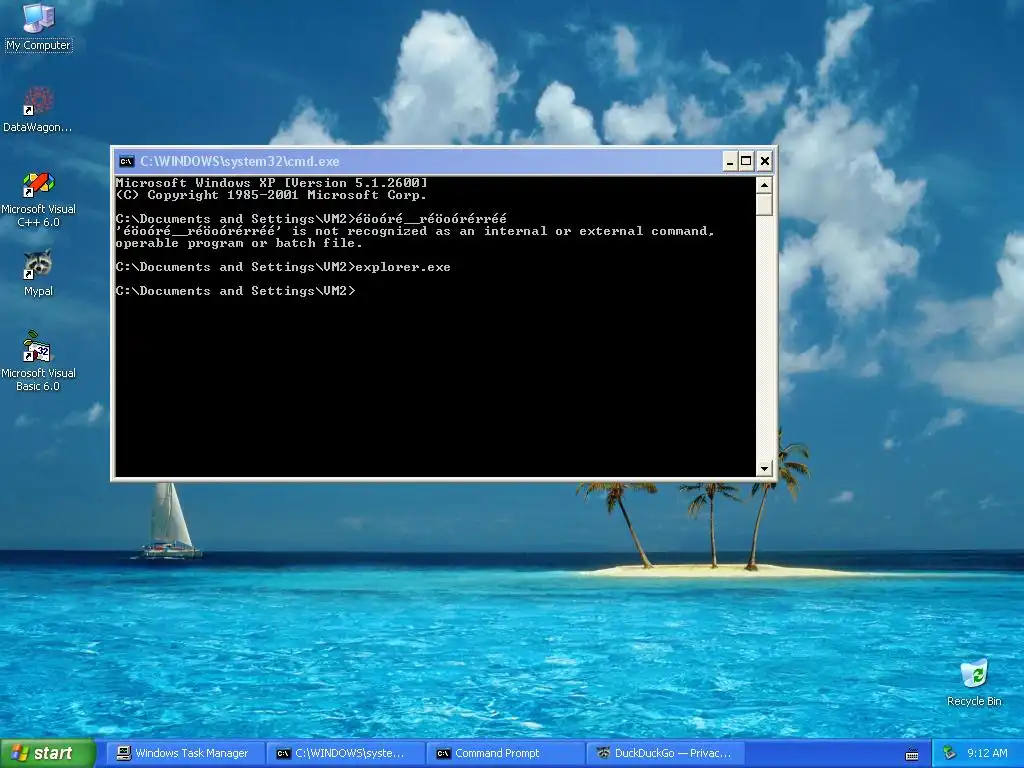Click the 9:12 AM system clock
This screenshot has width=1024, height=768.
pyautogui.click(x=987, y=754)
